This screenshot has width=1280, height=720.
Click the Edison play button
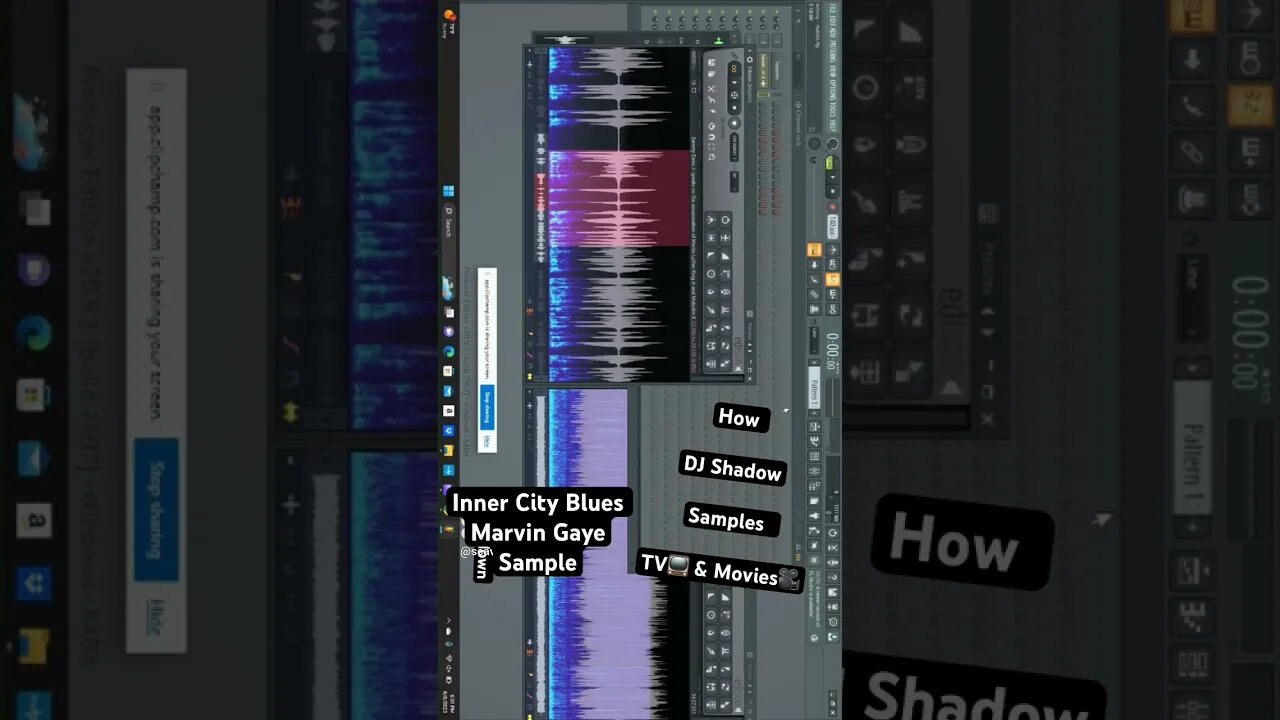(x=734, y=82)
